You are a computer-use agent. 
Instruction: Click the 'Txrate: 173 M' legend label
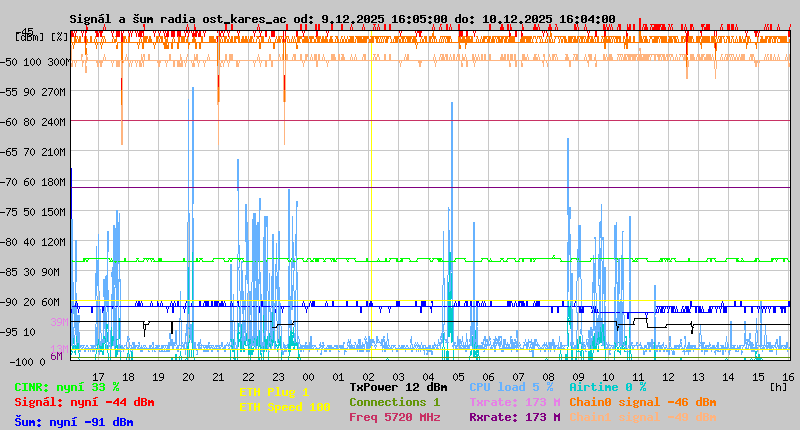515,402
